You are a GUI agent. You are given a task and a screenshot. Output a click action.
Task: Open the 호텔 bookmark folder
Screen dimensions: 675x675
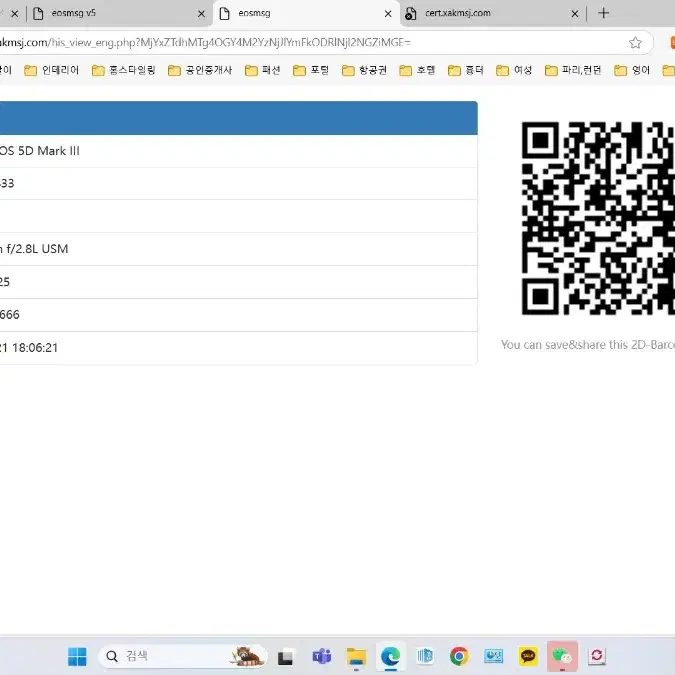[x=417, y=70]
